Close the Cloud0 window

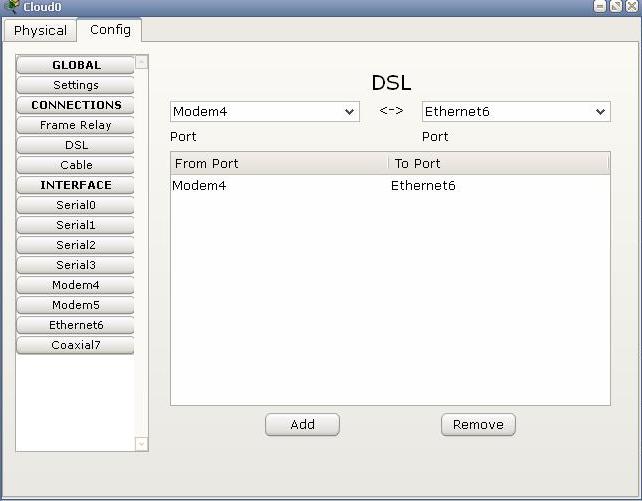tap(632, 6)
